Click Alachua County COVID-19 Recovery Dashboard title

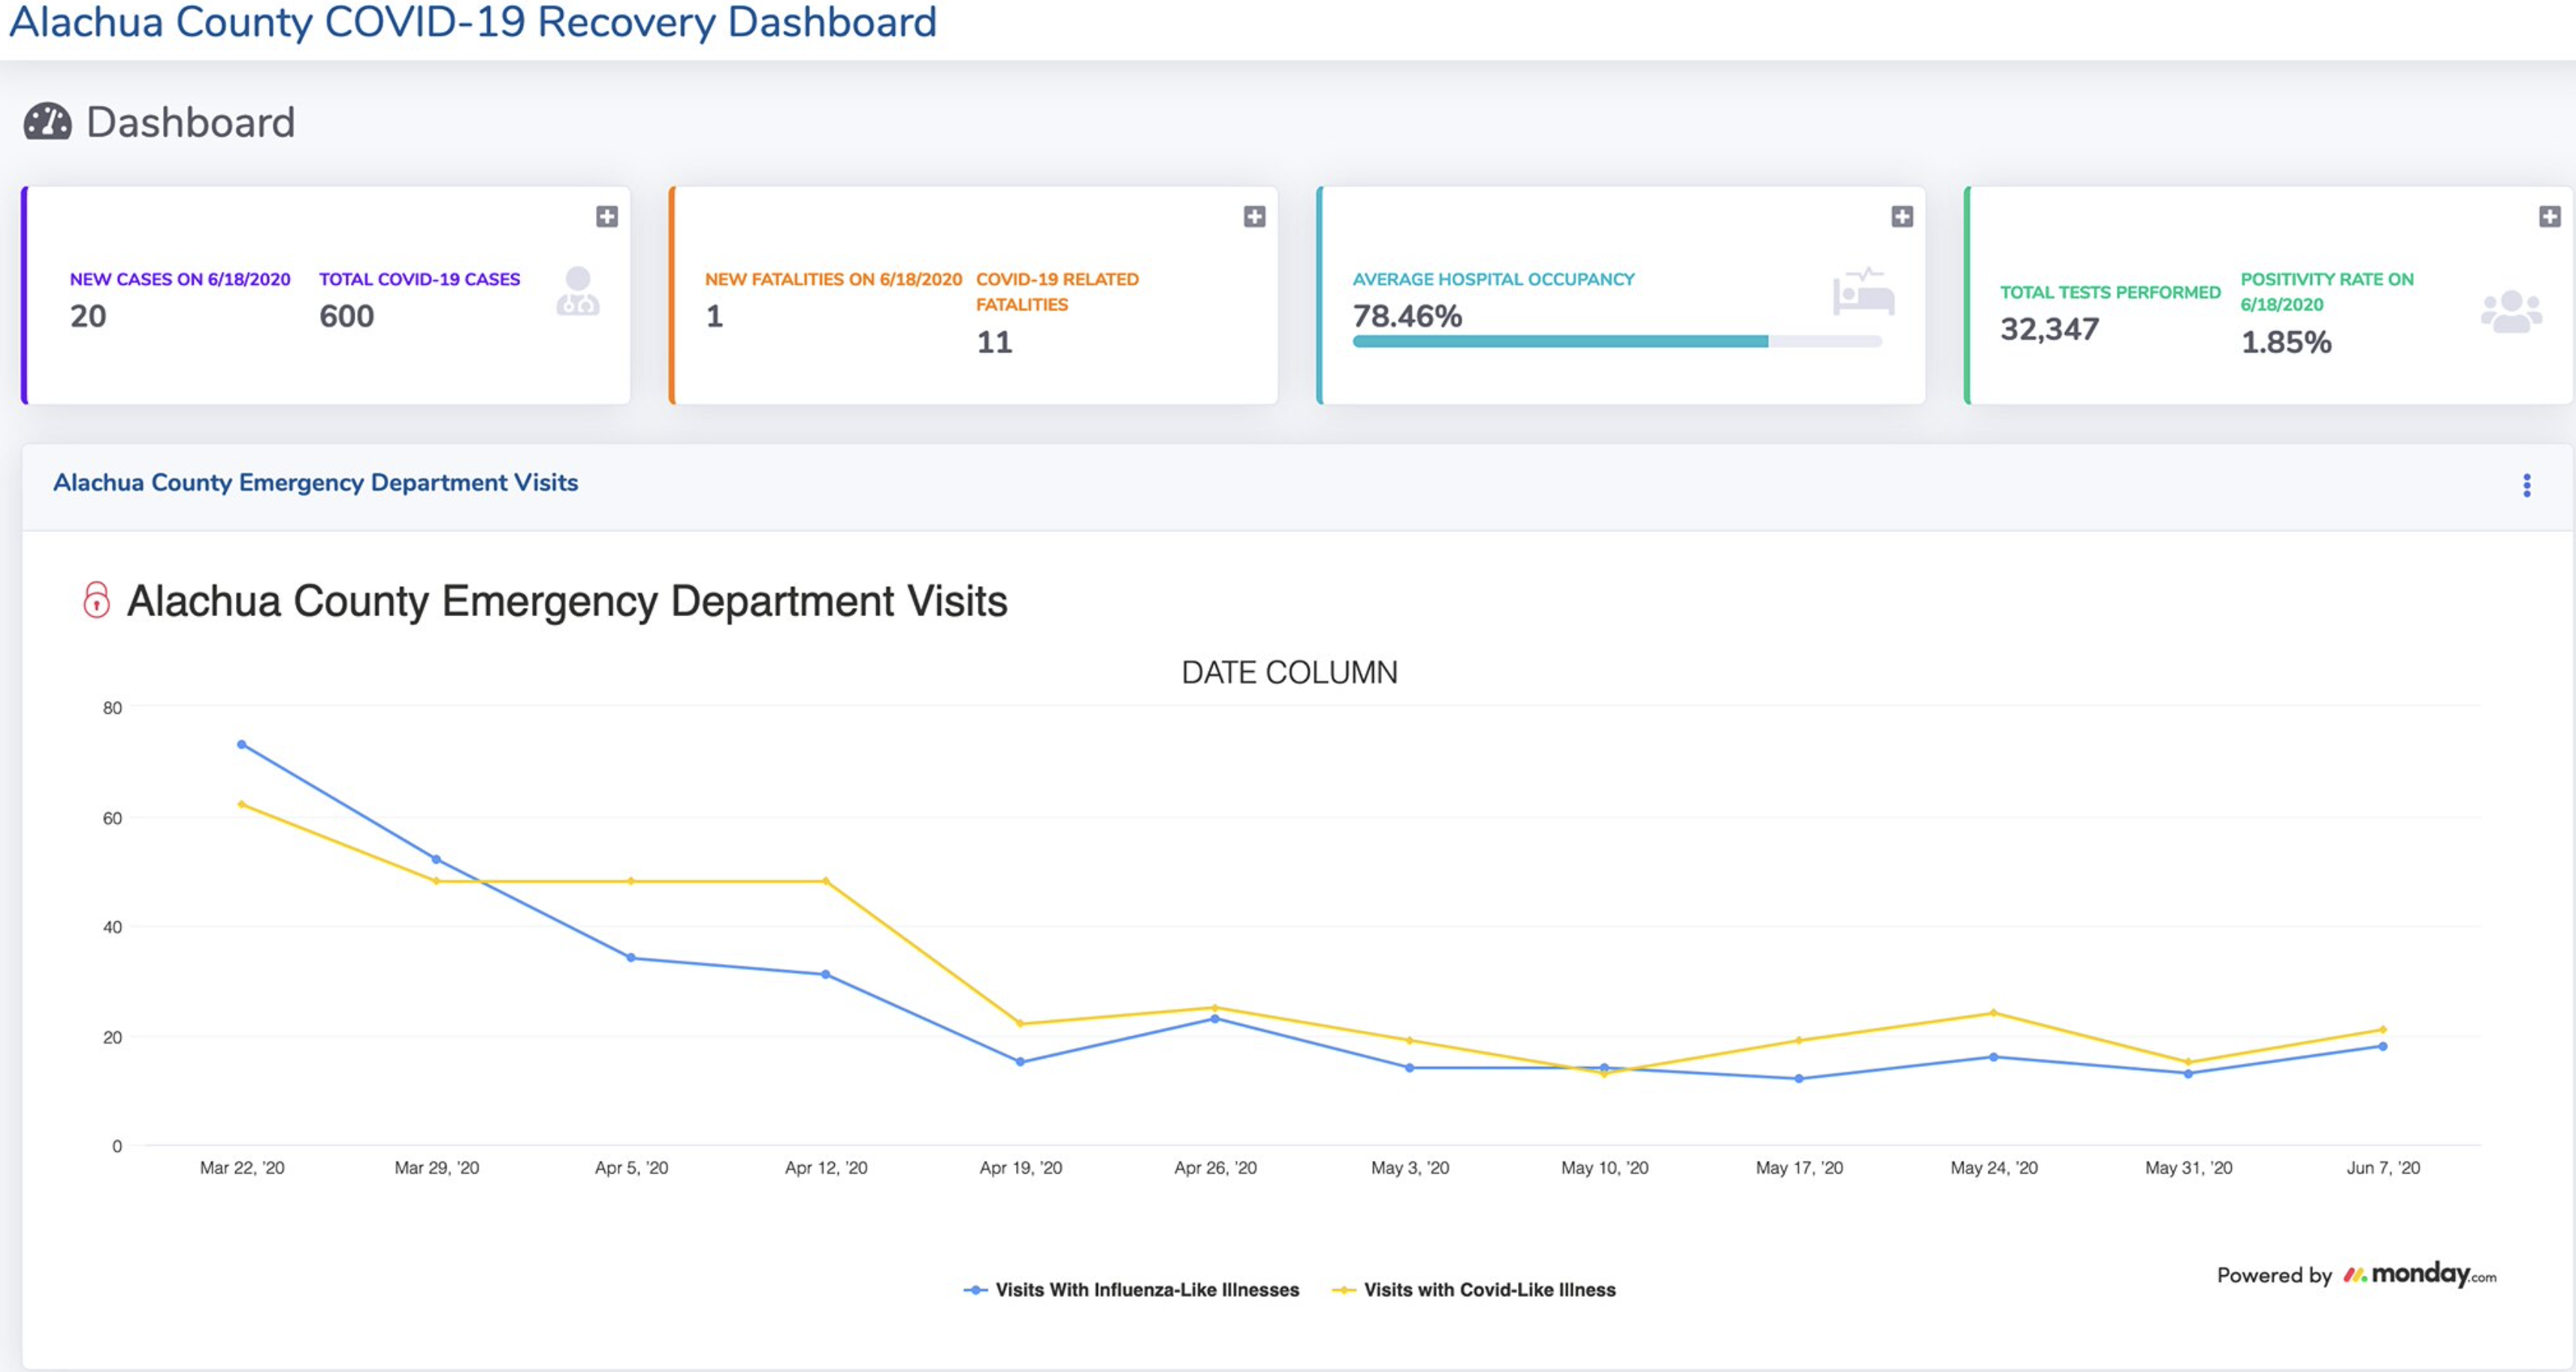(x=472, y=22)
